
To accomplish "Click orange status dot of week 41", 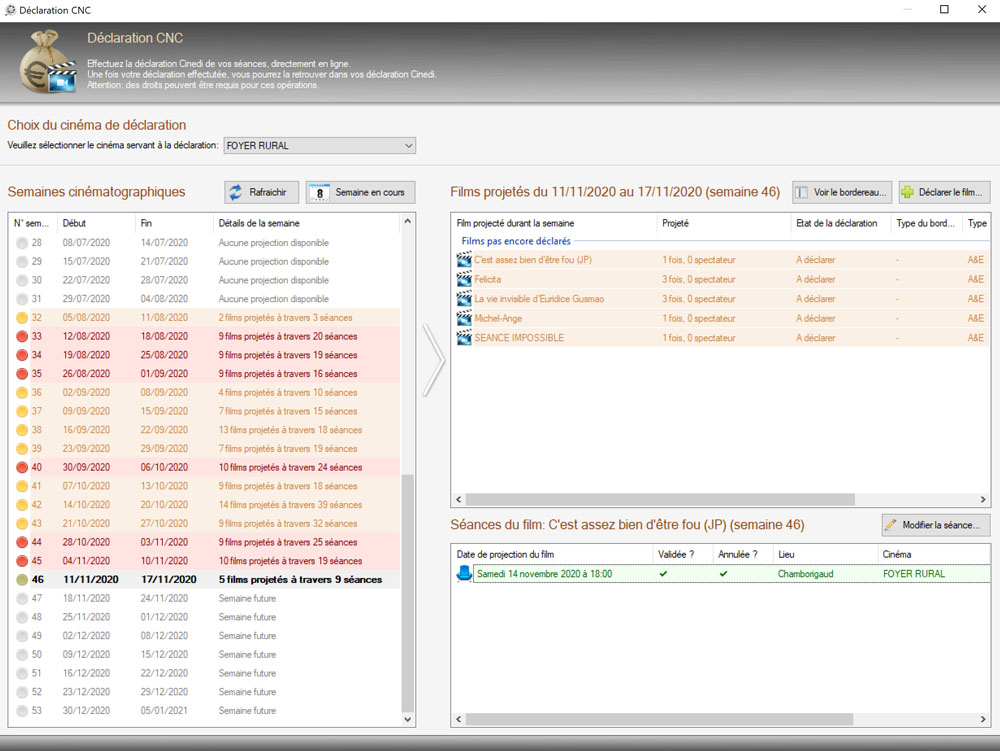I will (x=22, y=486).
